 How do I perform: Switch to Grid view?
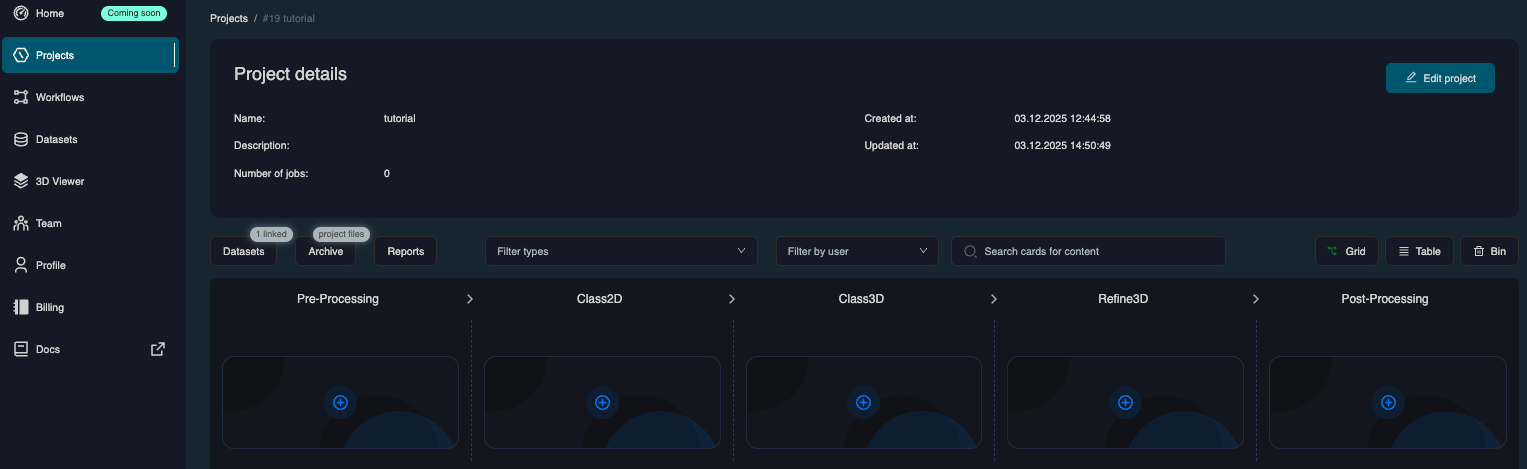tap(1346, 251)
